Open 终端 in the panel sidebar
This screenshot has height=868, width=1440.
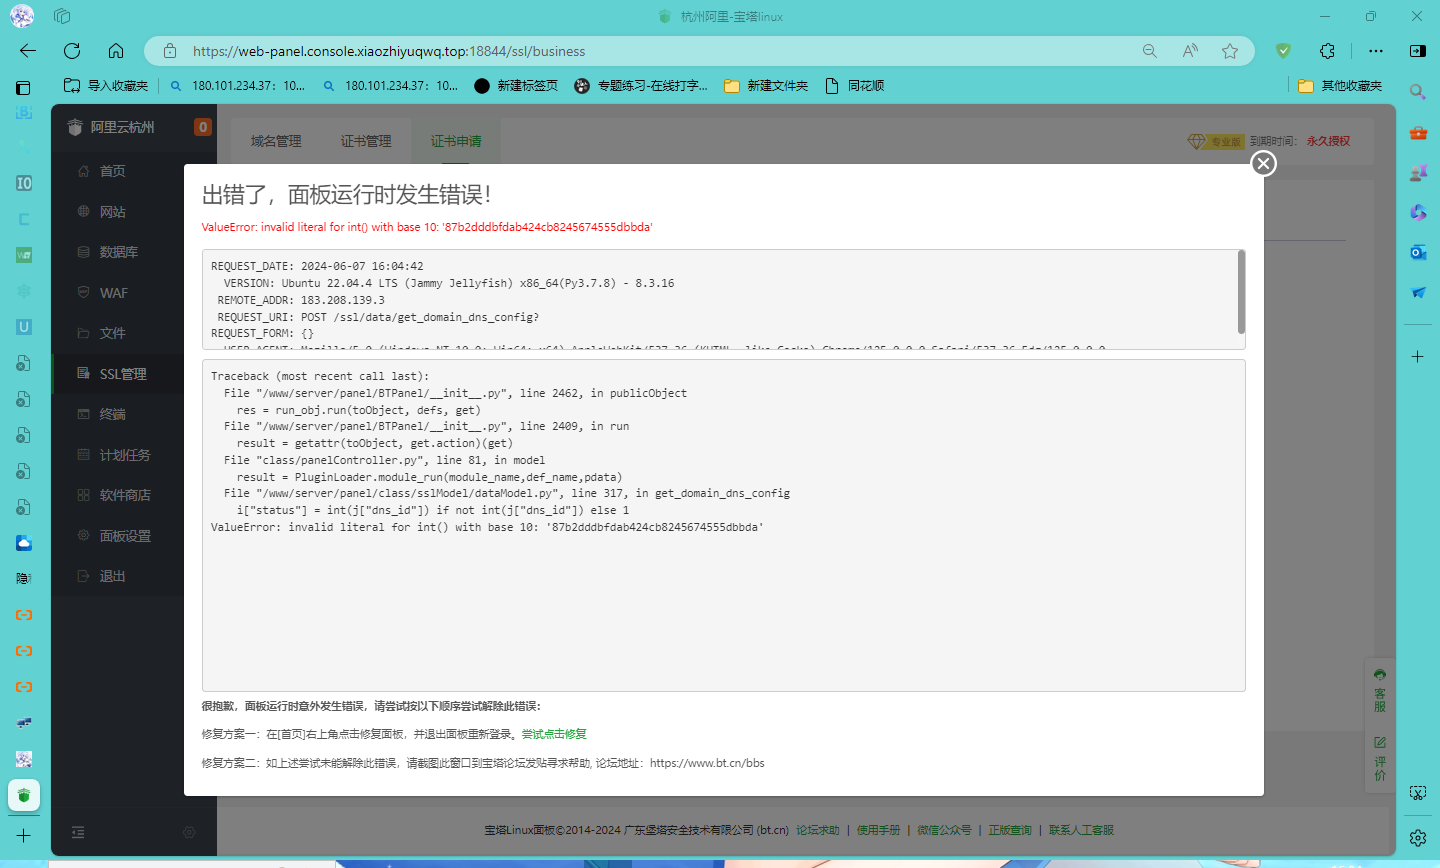coord(112,414)
